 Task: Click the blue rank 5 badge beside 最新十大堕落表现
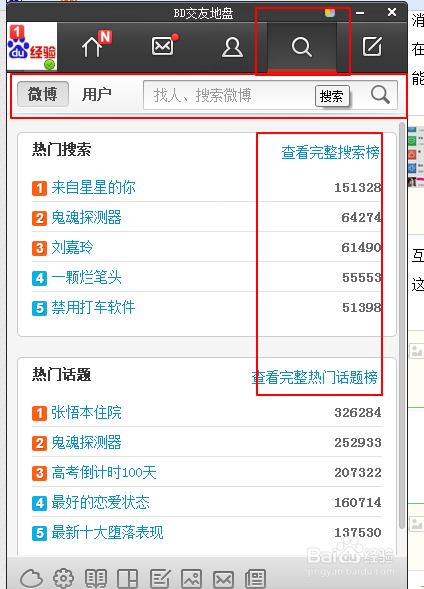(39, 533)
